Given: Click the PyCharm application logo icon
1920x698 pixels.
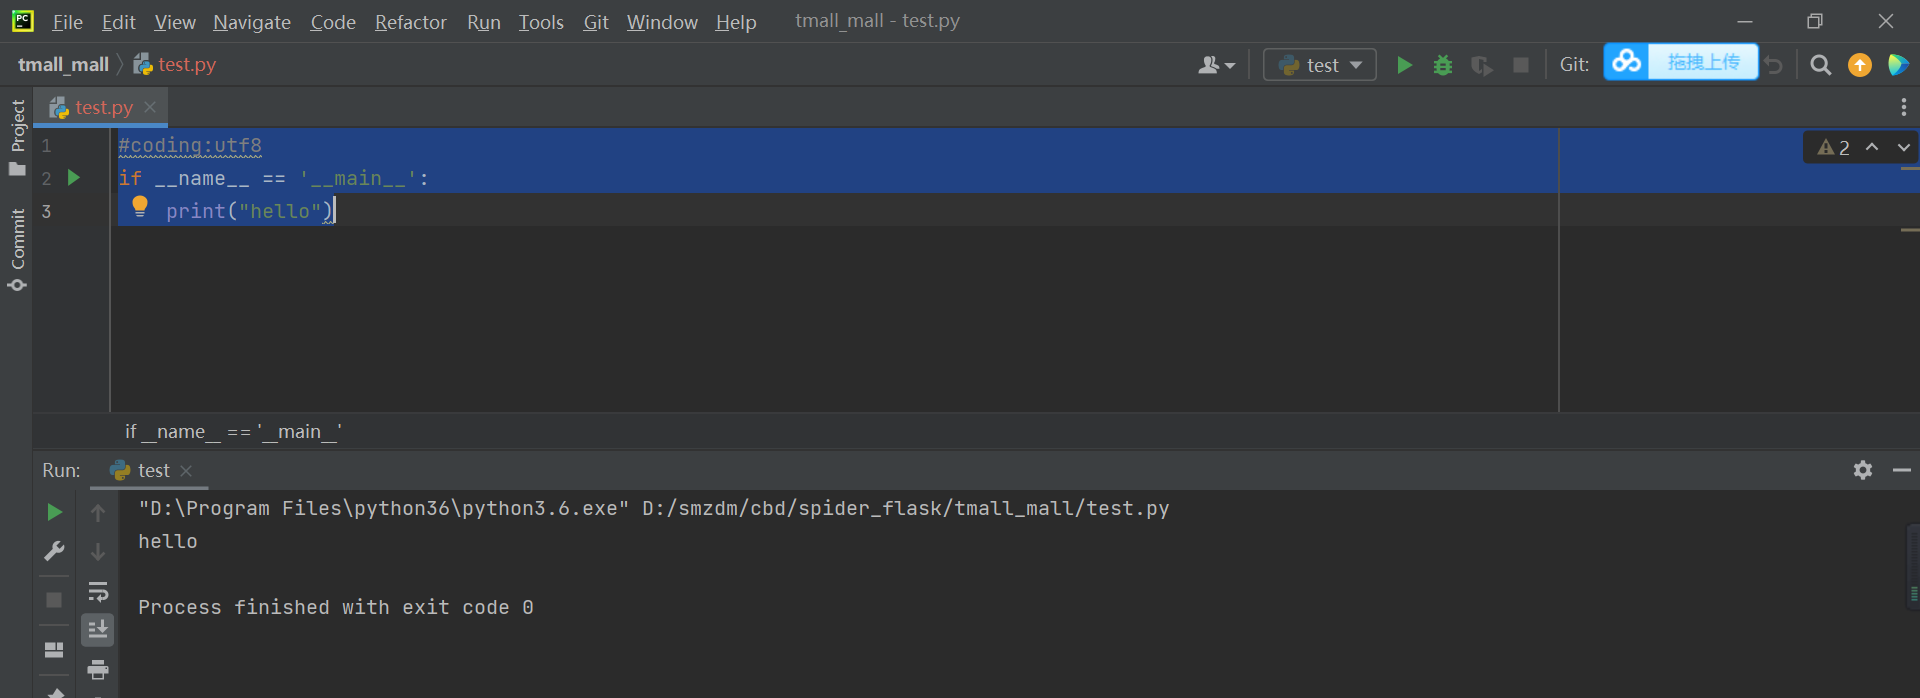Looking at the screenshot, I should 22,21.
